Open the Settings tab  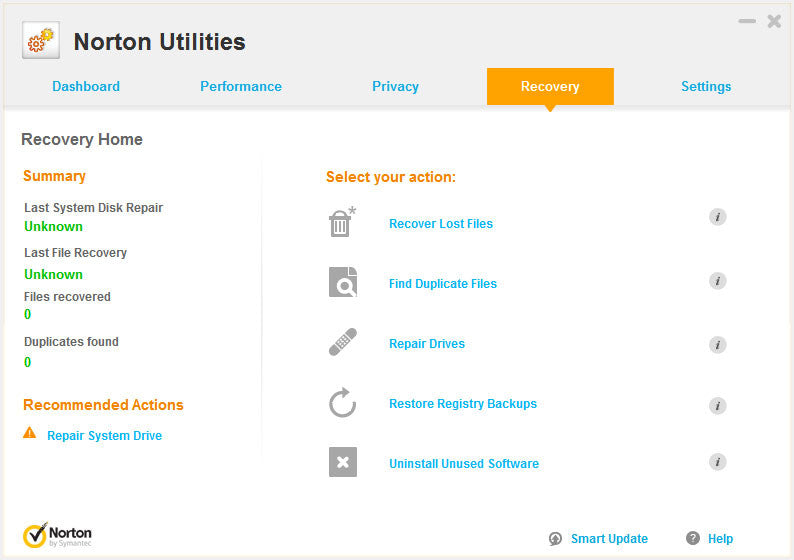click(x=706, y=87)
